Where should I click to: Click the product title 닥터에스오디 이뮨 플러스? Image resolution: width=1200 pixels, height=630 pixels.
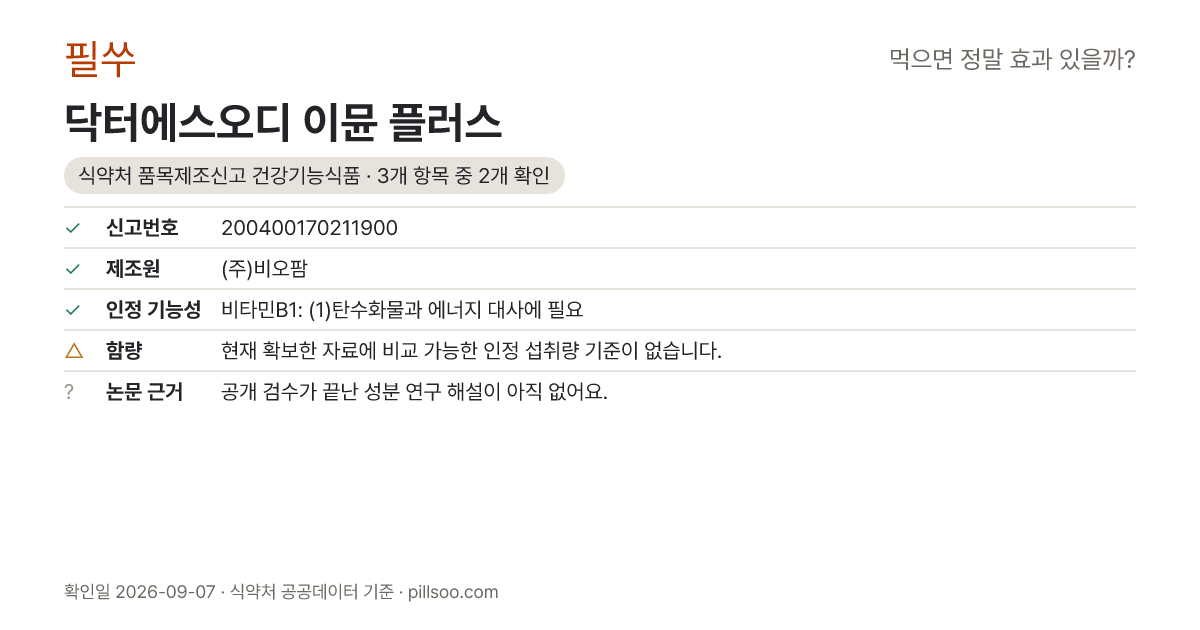283,123
